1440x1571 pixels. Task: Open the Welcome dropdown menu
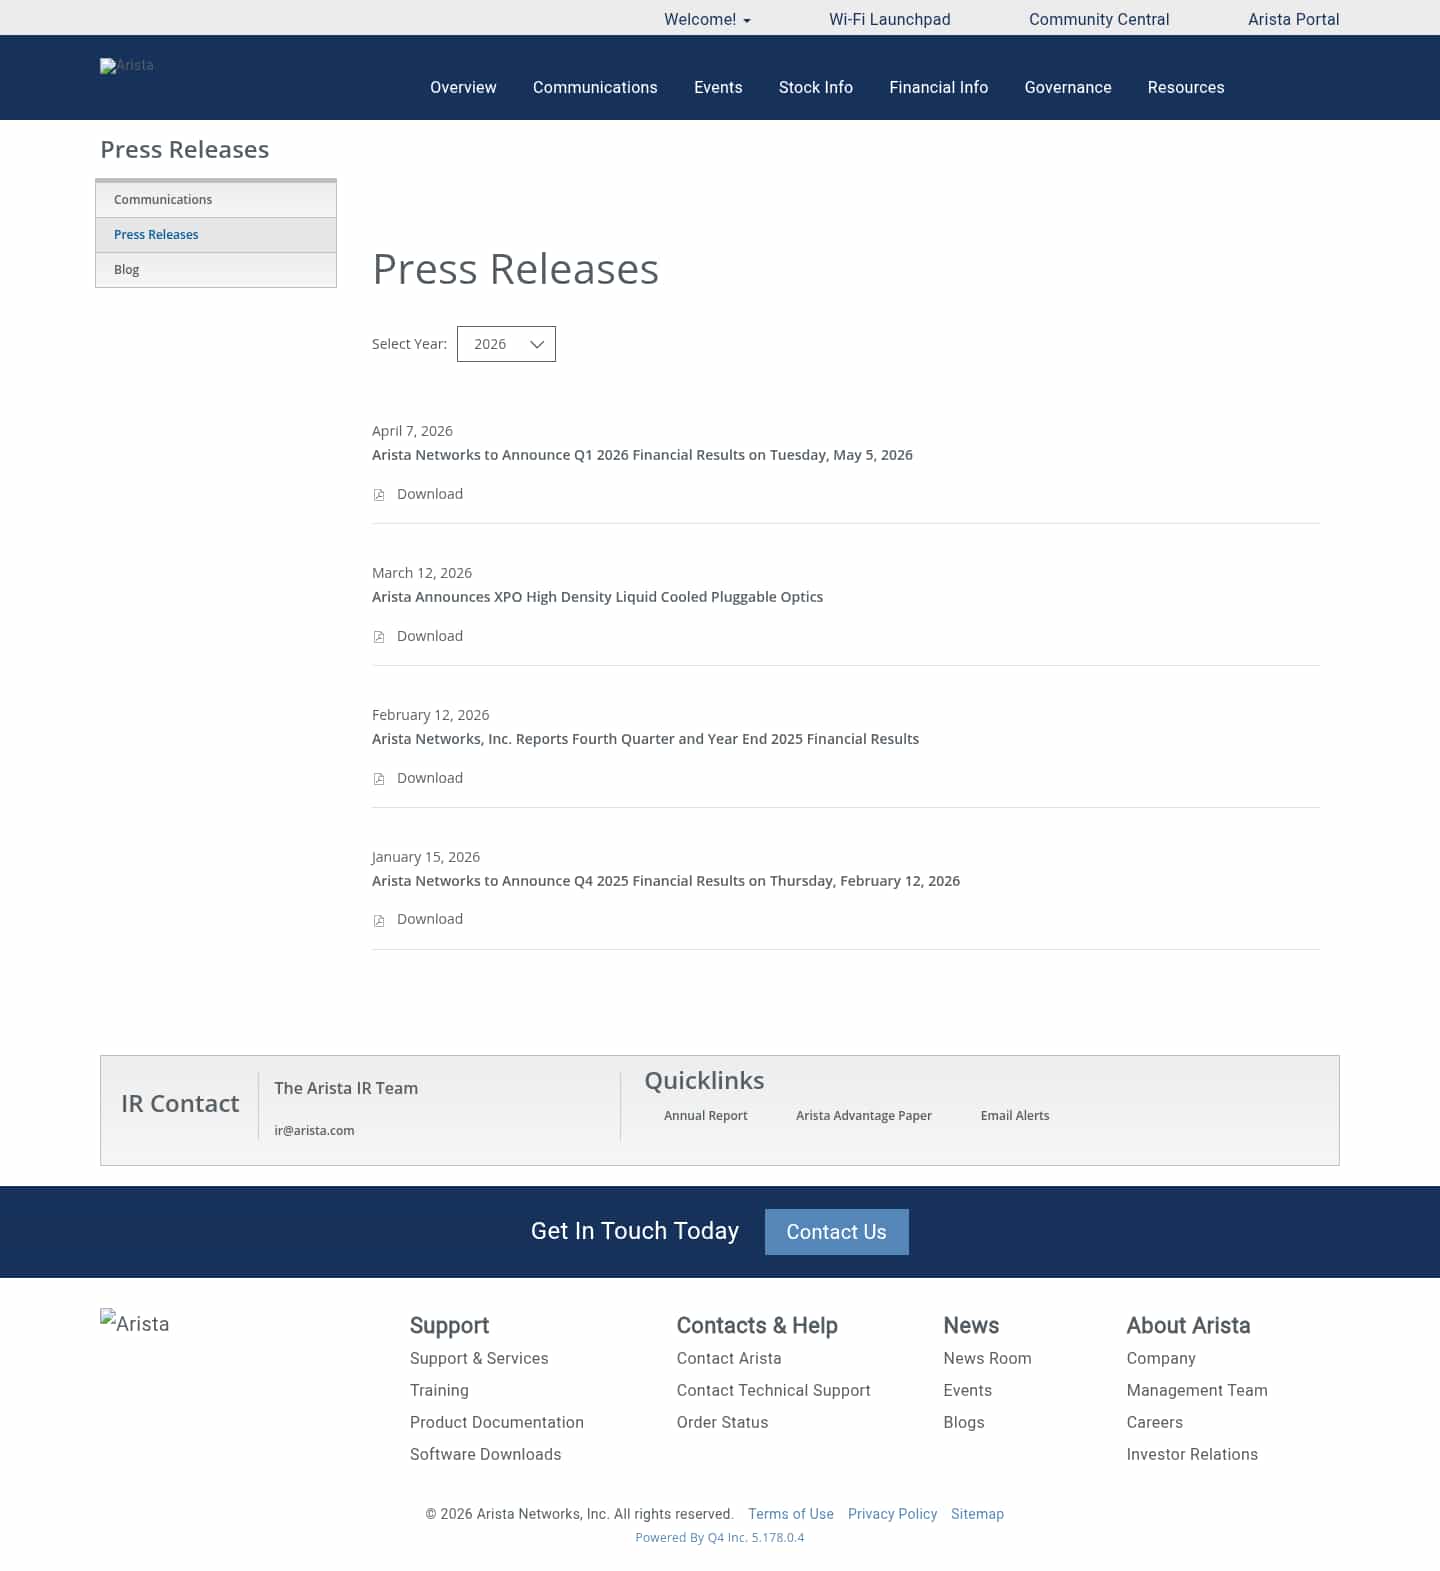tap(707, 19)
